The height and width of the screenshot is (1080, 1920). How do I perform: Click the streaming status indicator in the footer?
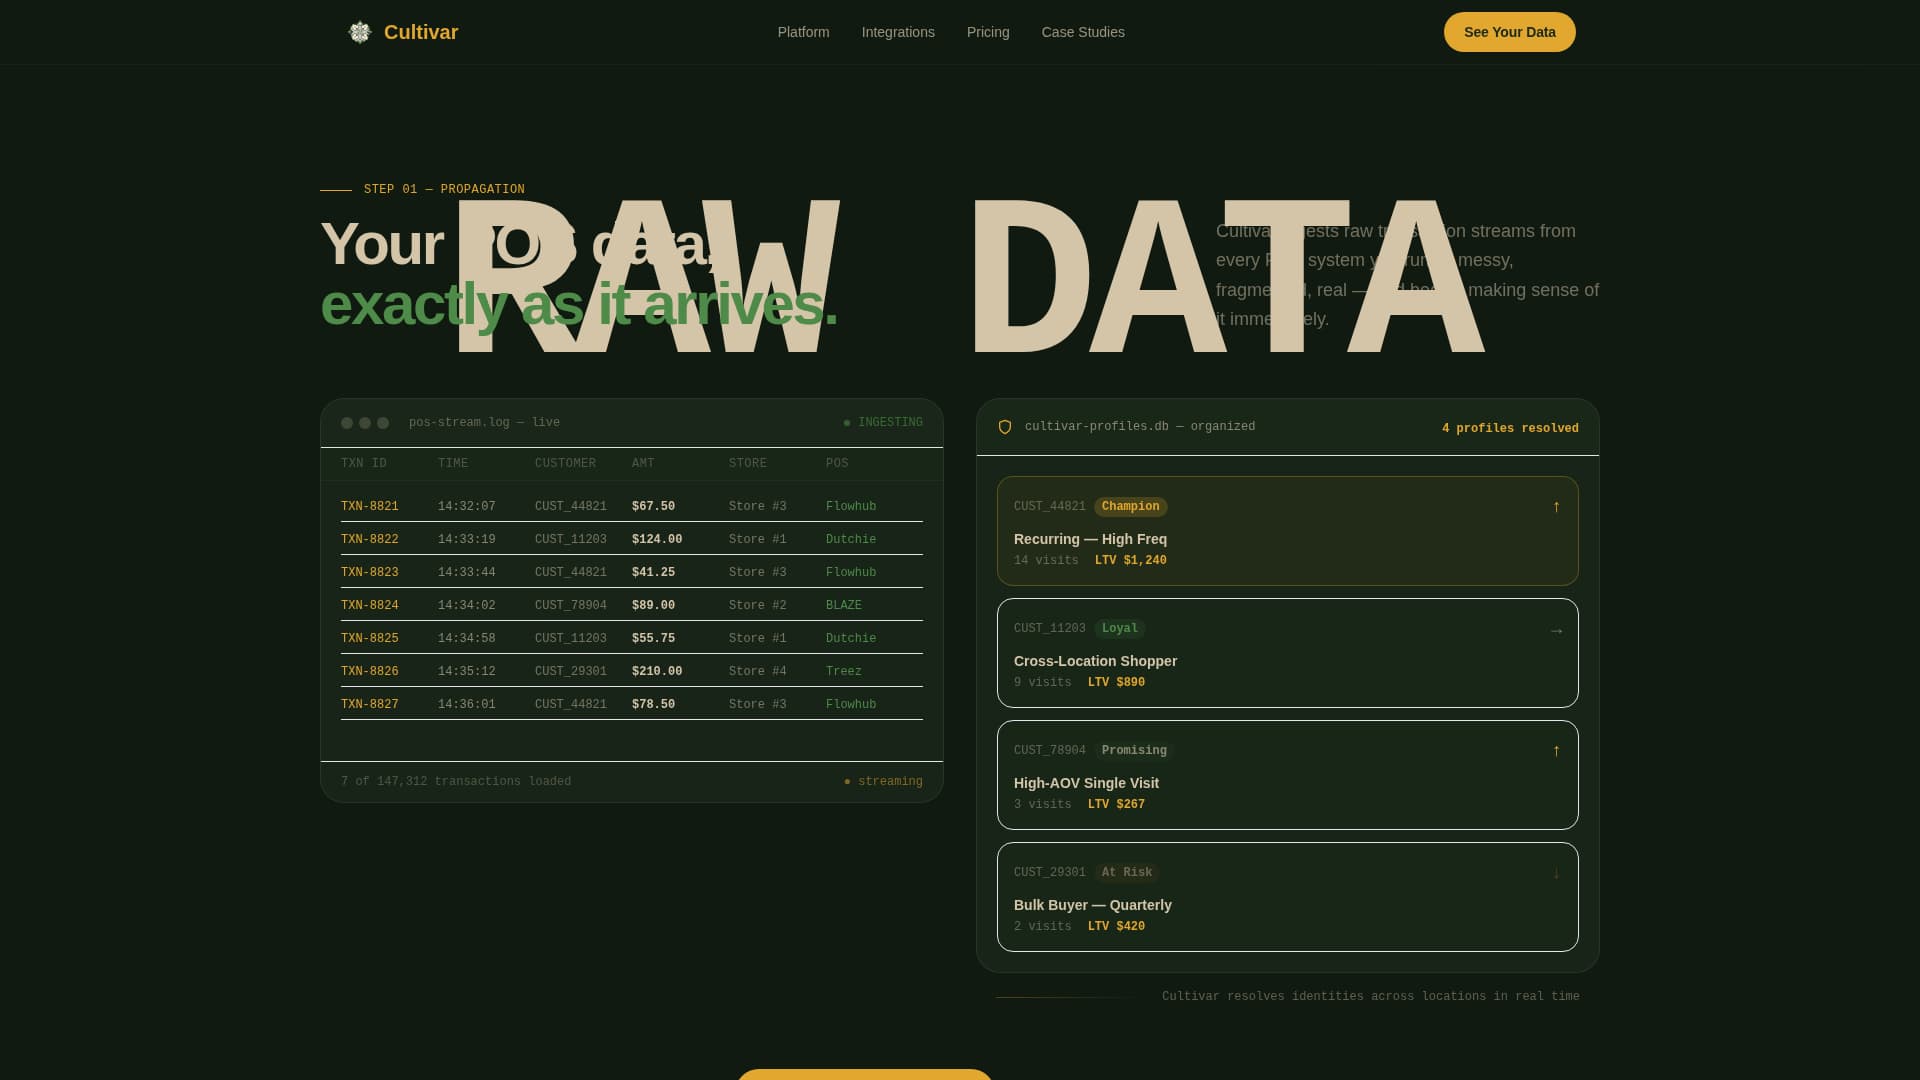pyautogui.click(x=883, y=782)
